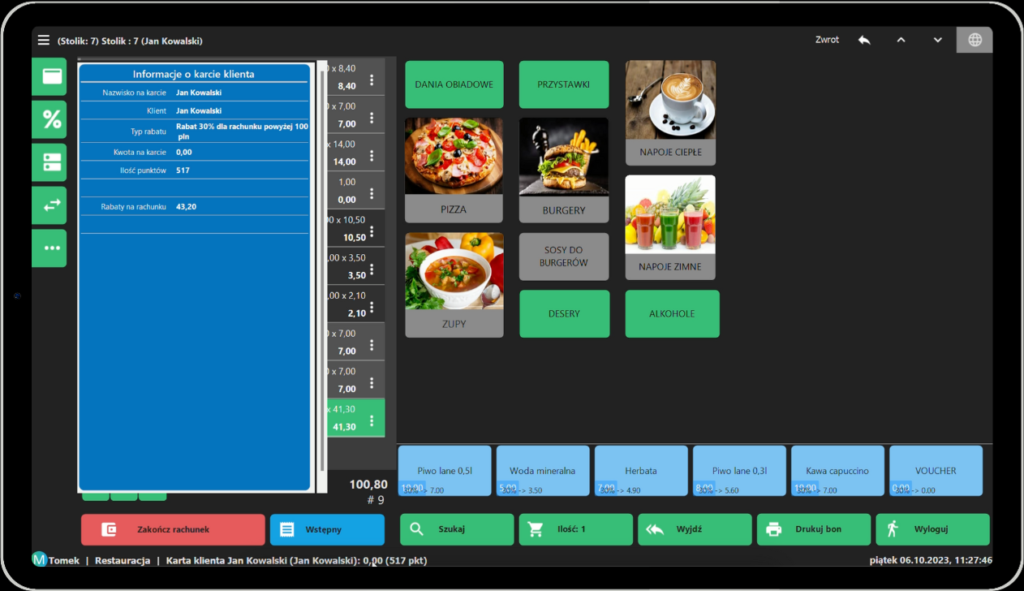The width and height of the screenshot is (1024, 591).
Task: Select the payment card tool in the sidebar
Action: [x=48, y=77]
